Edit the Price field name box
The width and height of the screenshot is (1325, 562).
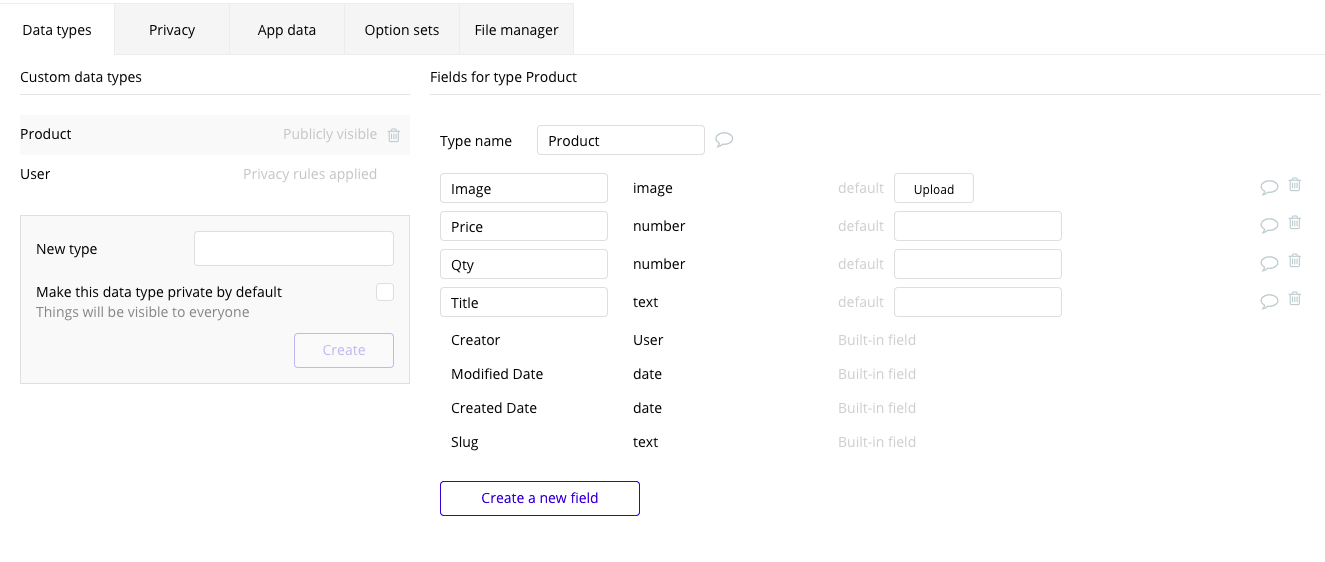(524, 226)
